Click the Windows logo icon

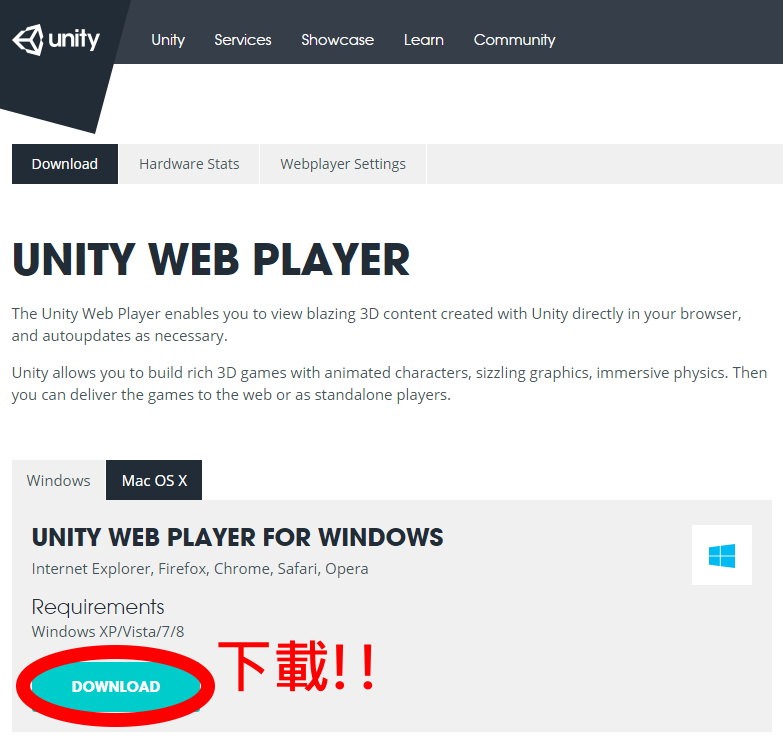pos(721,555)
